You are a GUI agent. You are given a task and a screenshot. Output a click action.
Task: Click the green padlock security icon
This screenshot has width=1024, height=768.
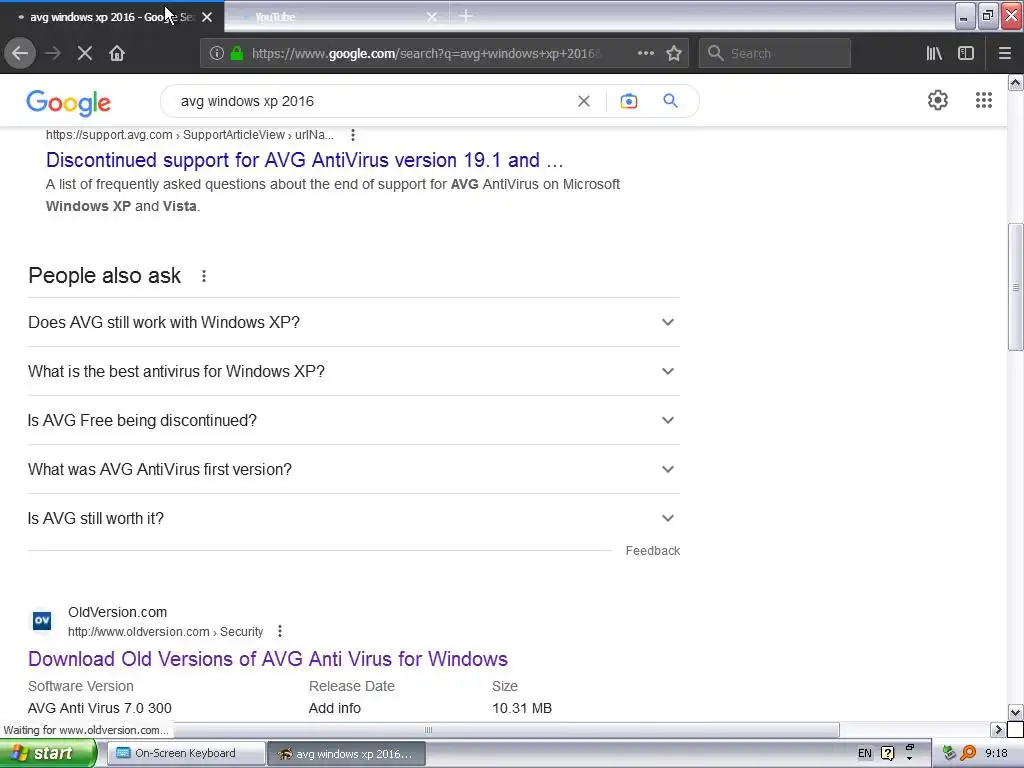(x=236, y=53)
